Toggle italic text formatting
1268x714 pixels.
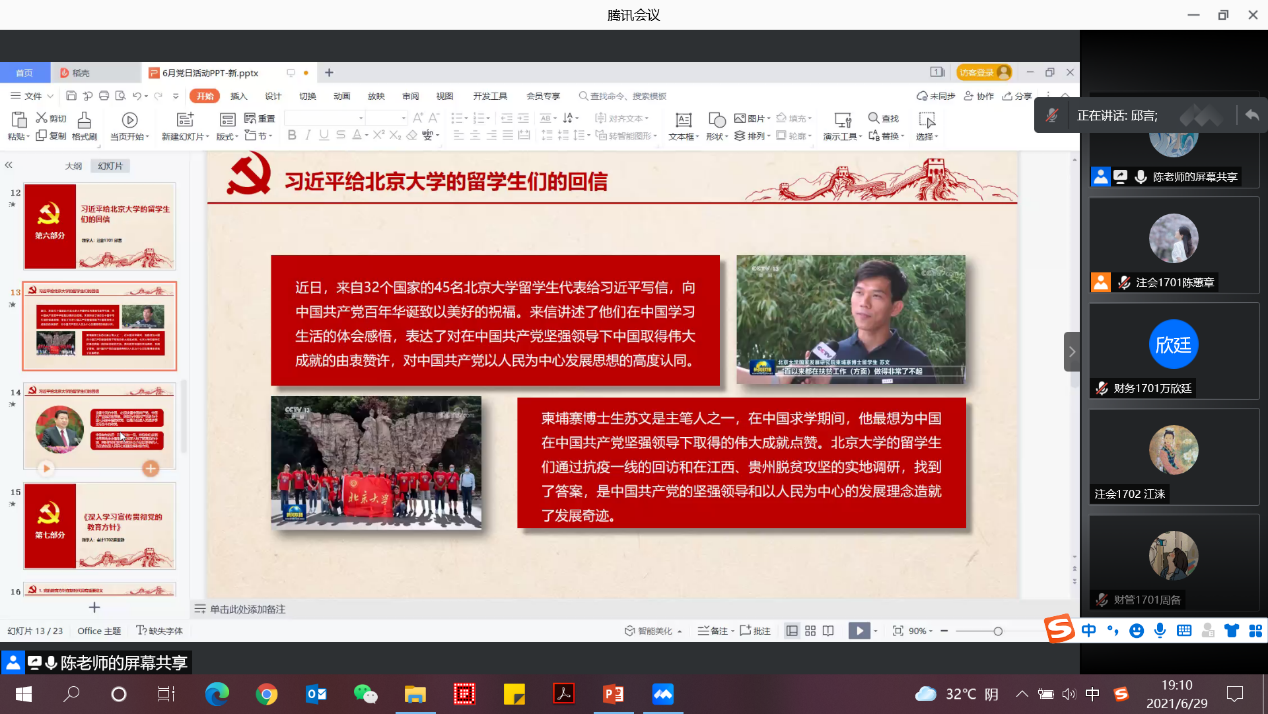coord(310,136)
